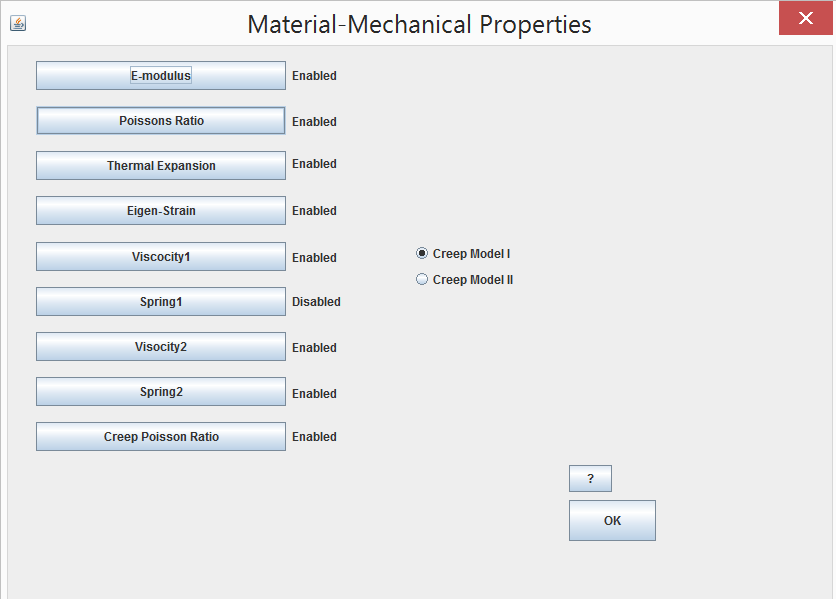Close the Material-Mechanical Properties window
Image resolution: width=836 pixels, height=599 pixels.
[806, 18]
